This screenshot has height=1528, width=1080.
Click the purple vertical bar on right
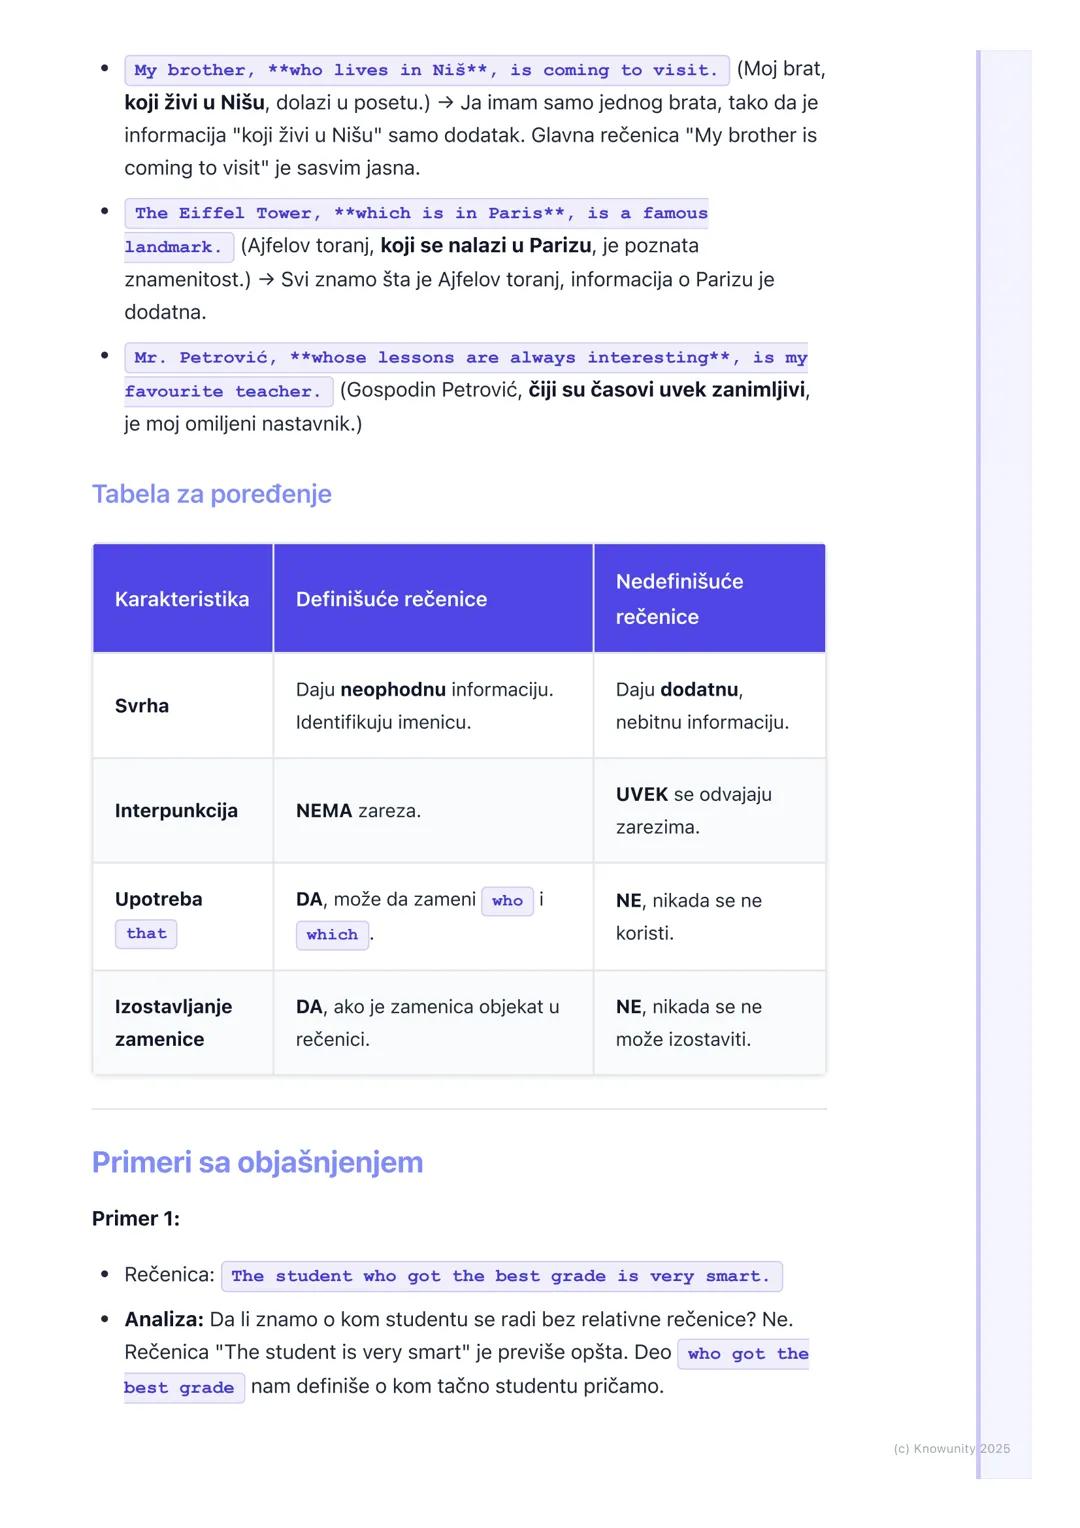click(x=979, y=760)
